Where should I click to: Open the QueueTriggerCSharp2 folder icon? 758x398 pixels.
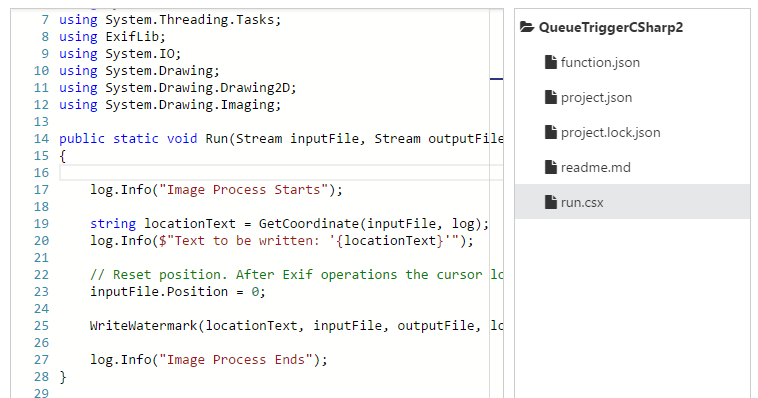527,27
